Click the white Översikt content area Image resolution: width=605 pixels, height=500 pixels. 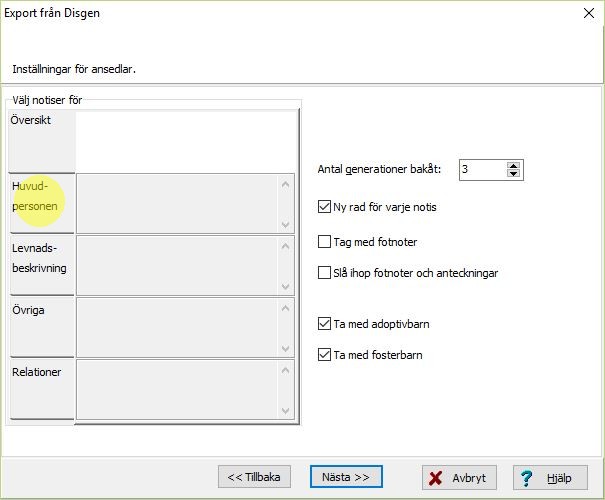[x=186, y=142]
